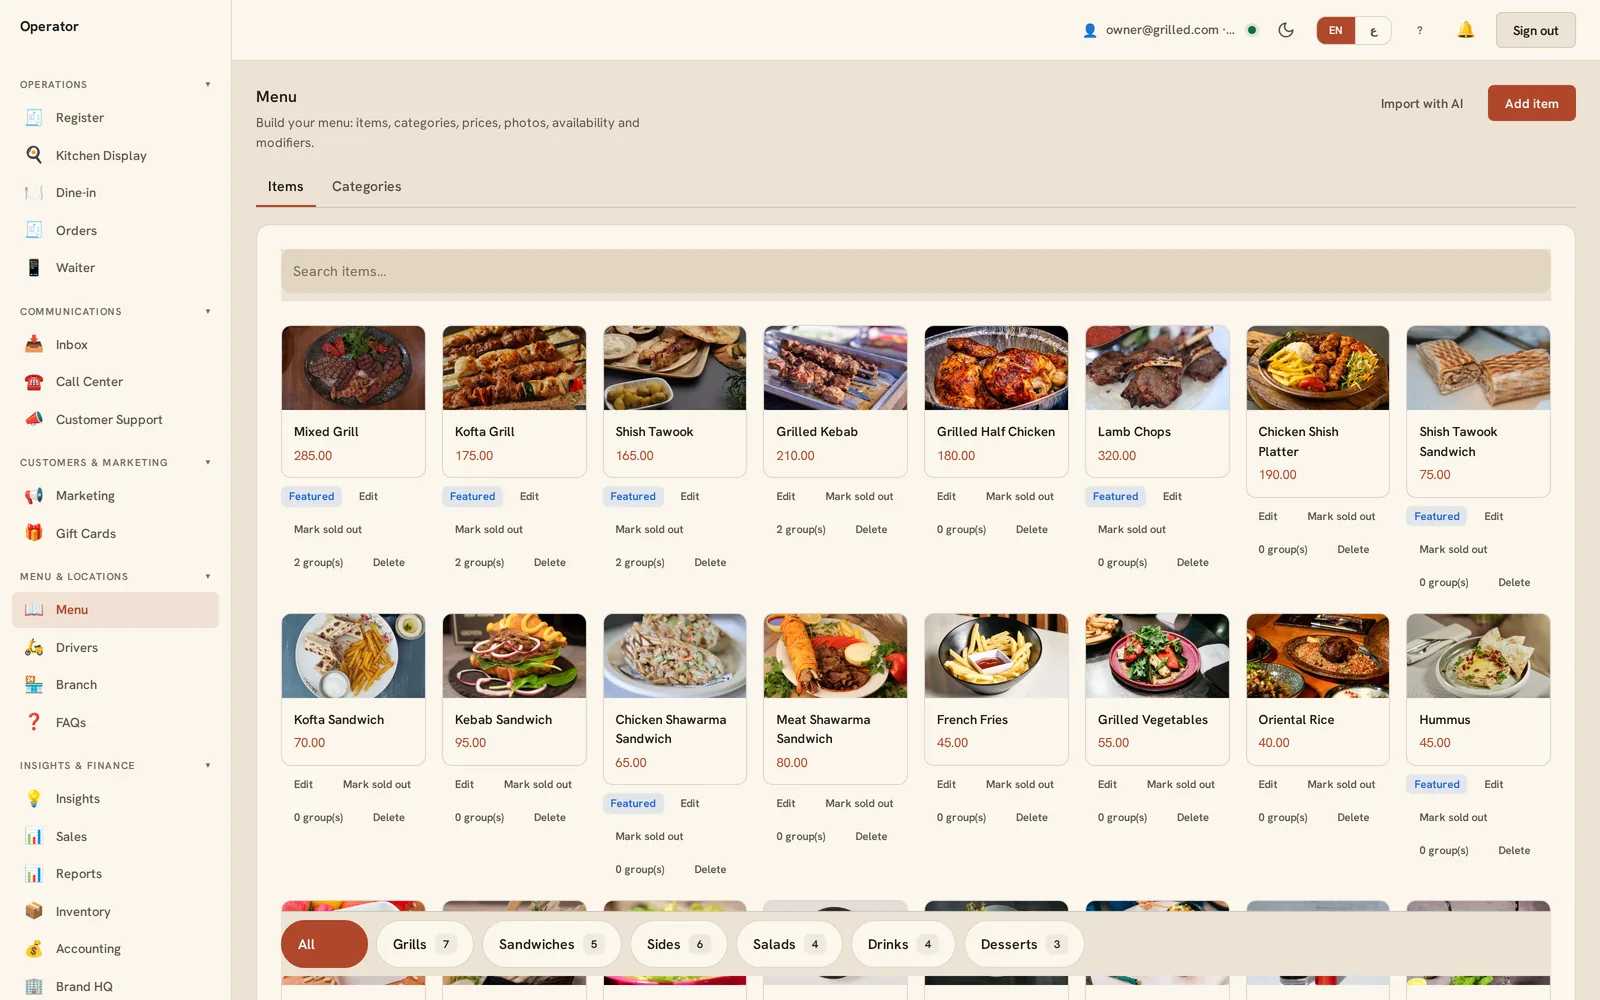Open the Call Center phone icon
Viewport: 1600px width, 1000px height.
click(34, 382)
